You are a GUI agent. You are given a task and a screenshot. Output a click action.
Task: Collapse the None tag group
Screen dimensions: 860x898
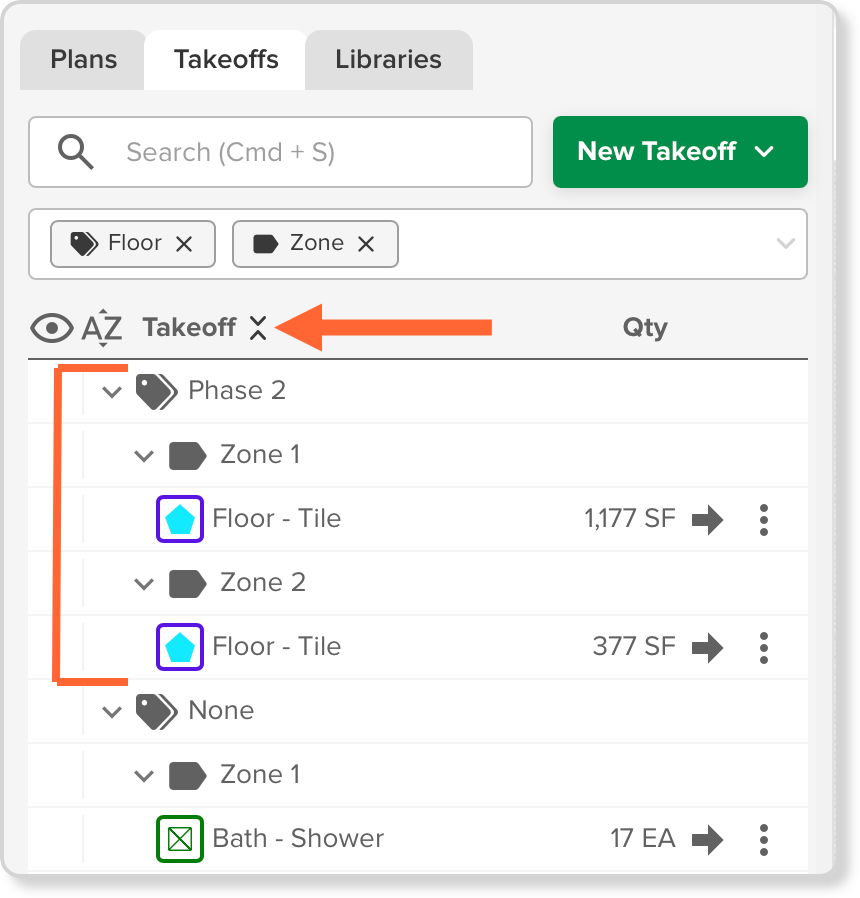[x=112, y=712]
